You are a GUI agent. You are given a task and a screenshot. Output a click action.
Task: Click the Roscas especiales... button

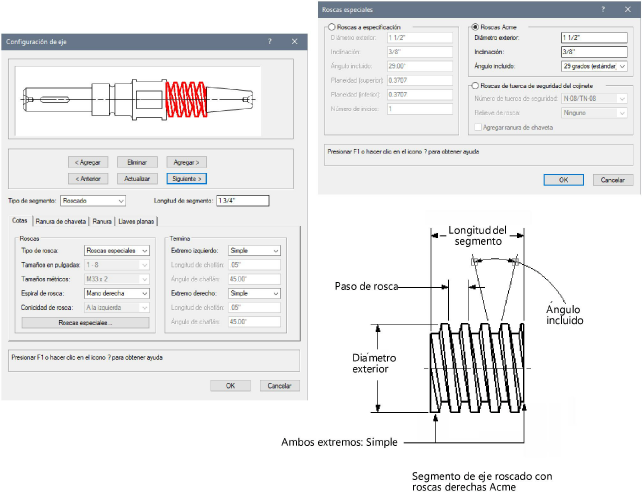click(x=85, y=322)
